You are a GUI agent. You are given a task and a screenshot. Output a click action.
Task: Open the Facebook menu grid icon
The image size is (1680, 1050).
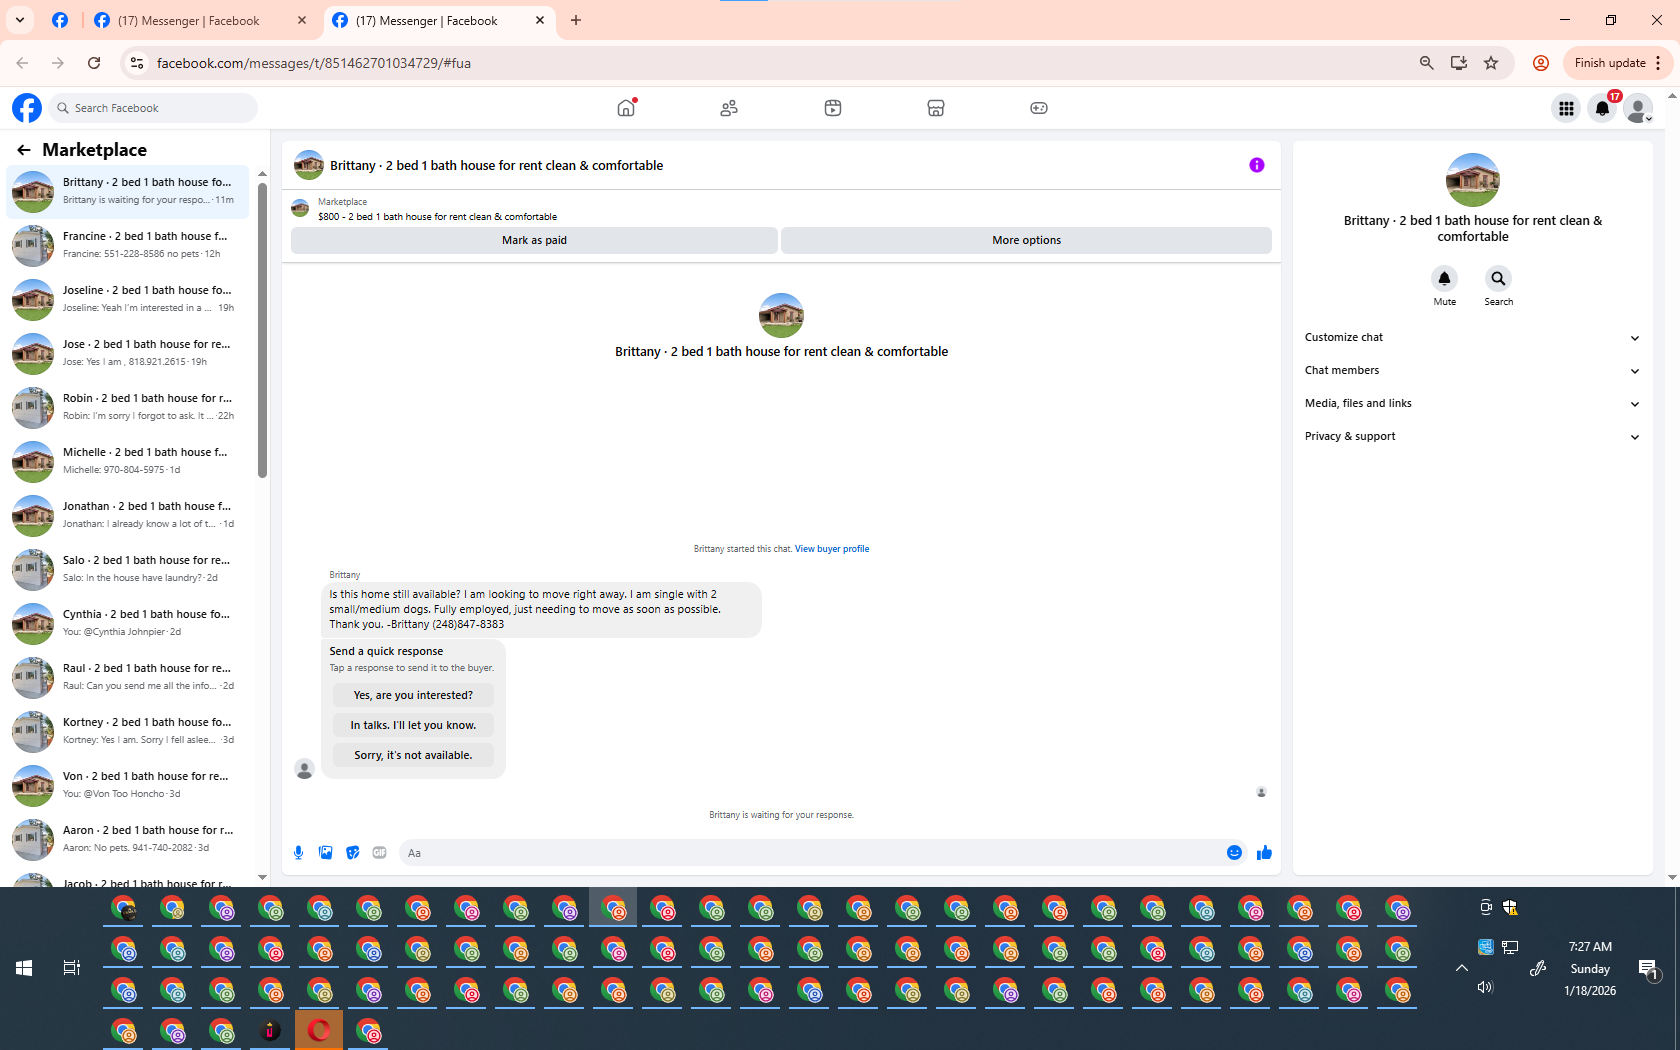(1566, 108)
